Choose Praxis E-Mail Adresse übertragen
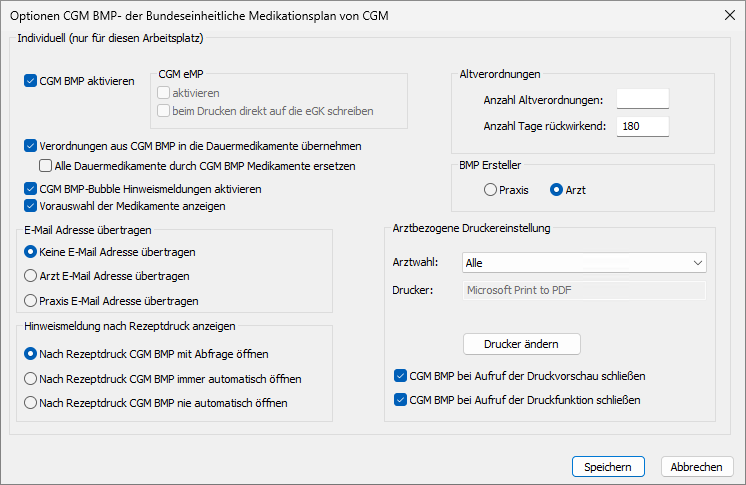 coord(30,301)
